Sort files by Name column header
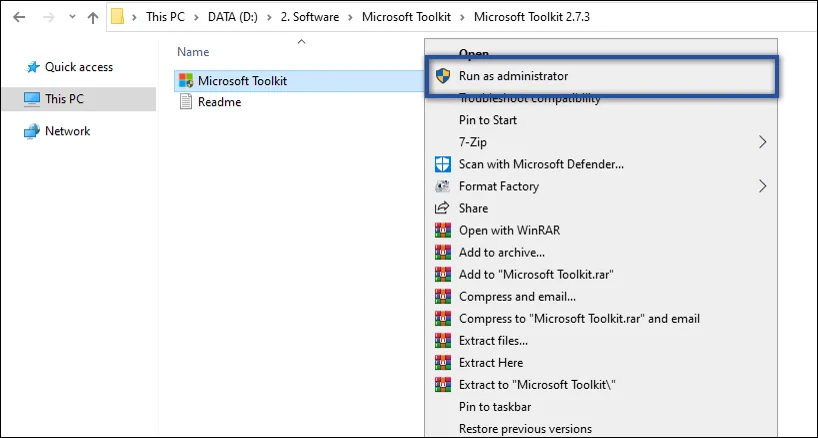Image resolution: width=818 pixels, height=438 pixels. 193,51
